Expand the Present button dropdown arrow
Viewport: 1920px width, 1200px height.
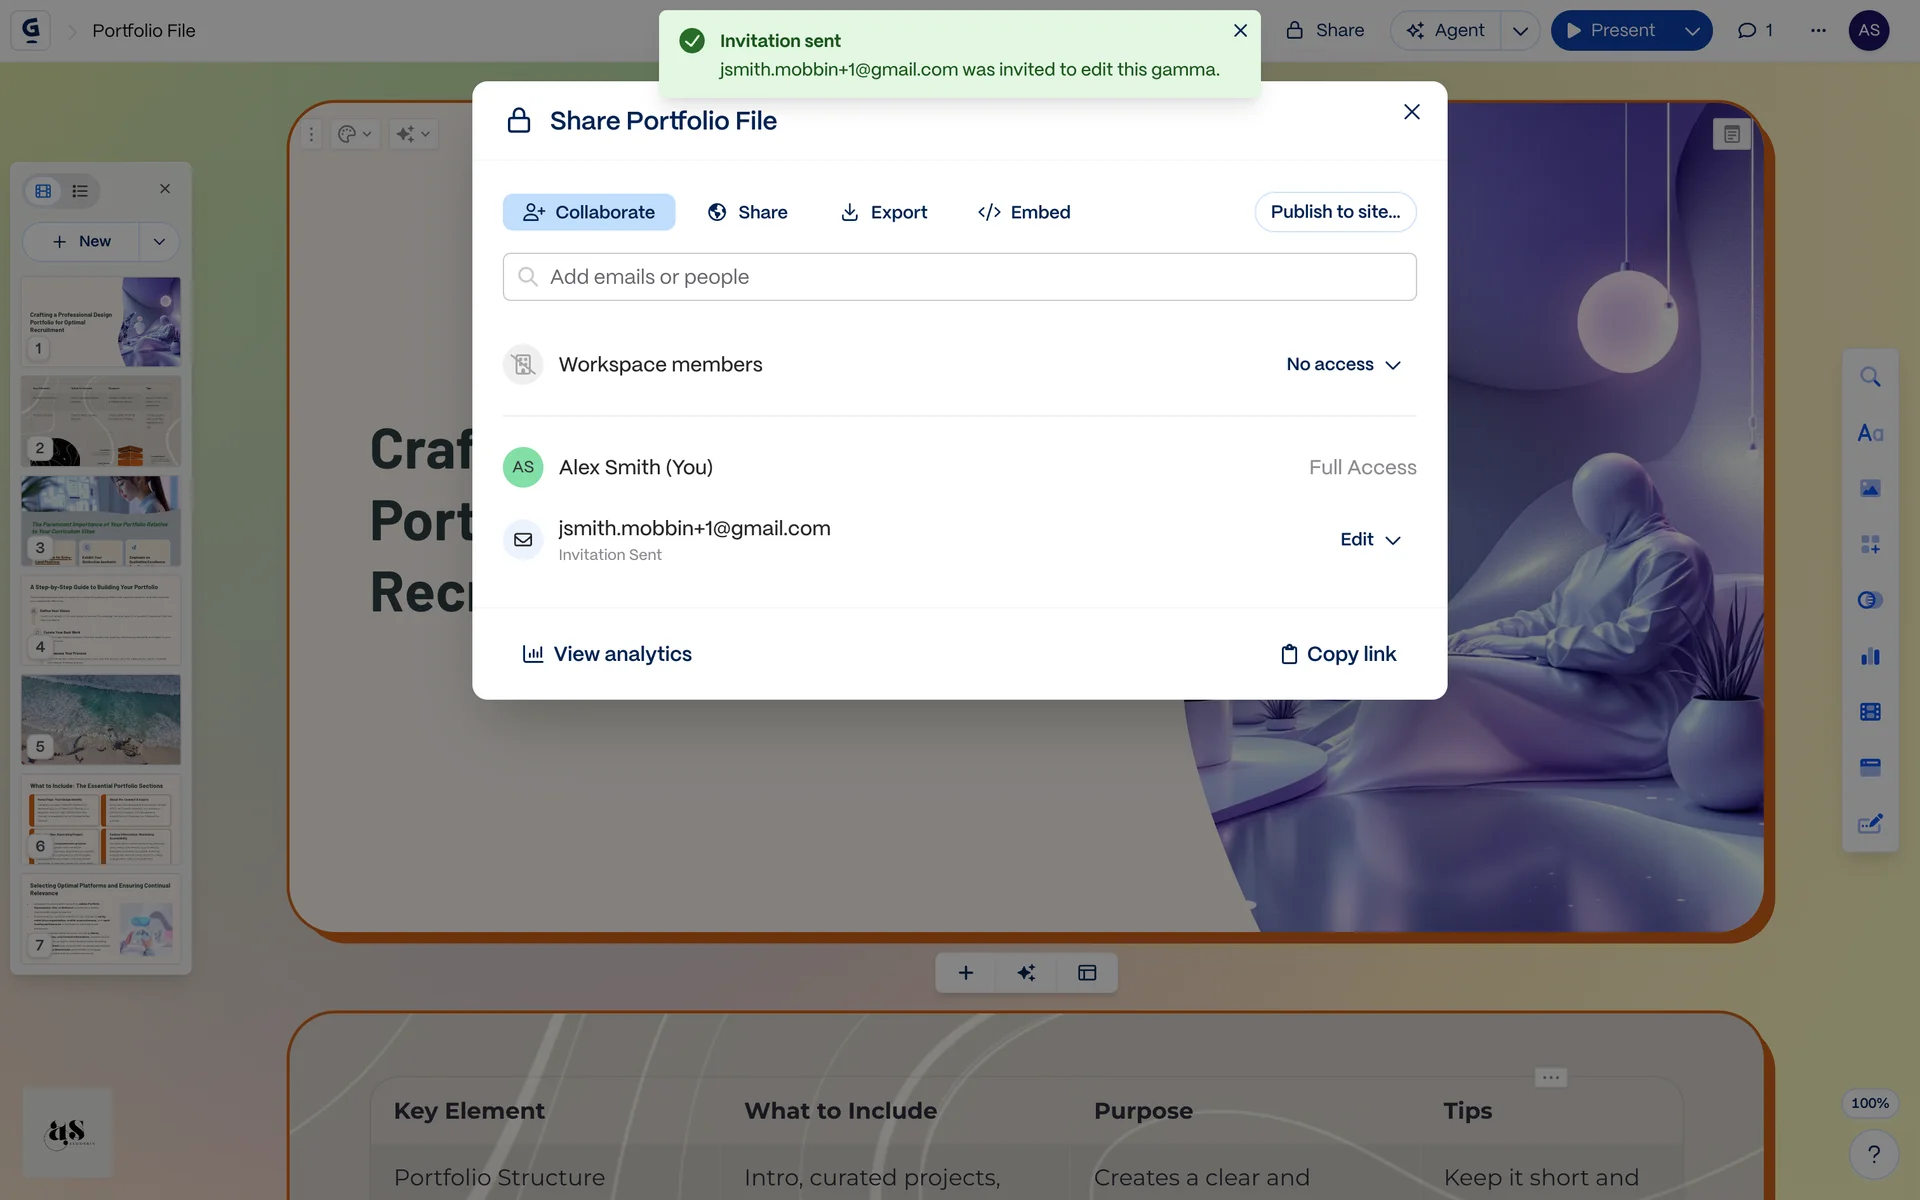coord(1692,31)
